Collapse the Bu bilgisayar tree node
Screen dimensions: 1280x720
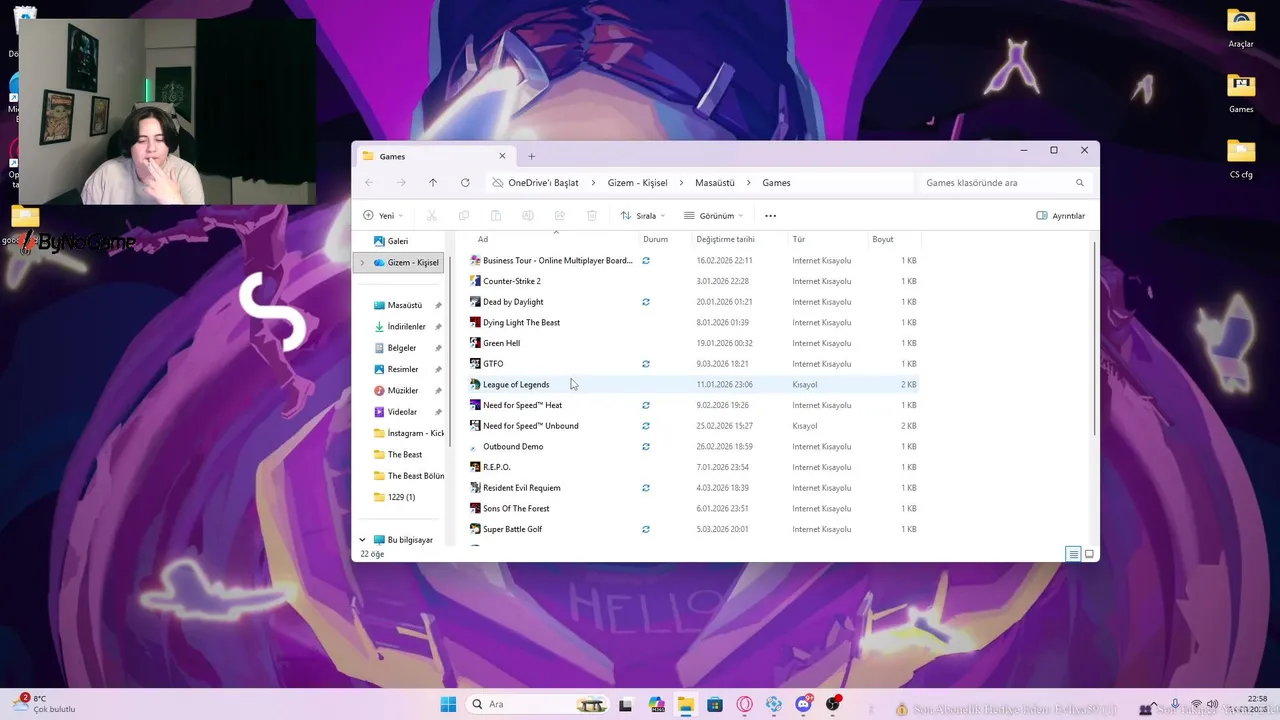point(362,540)
